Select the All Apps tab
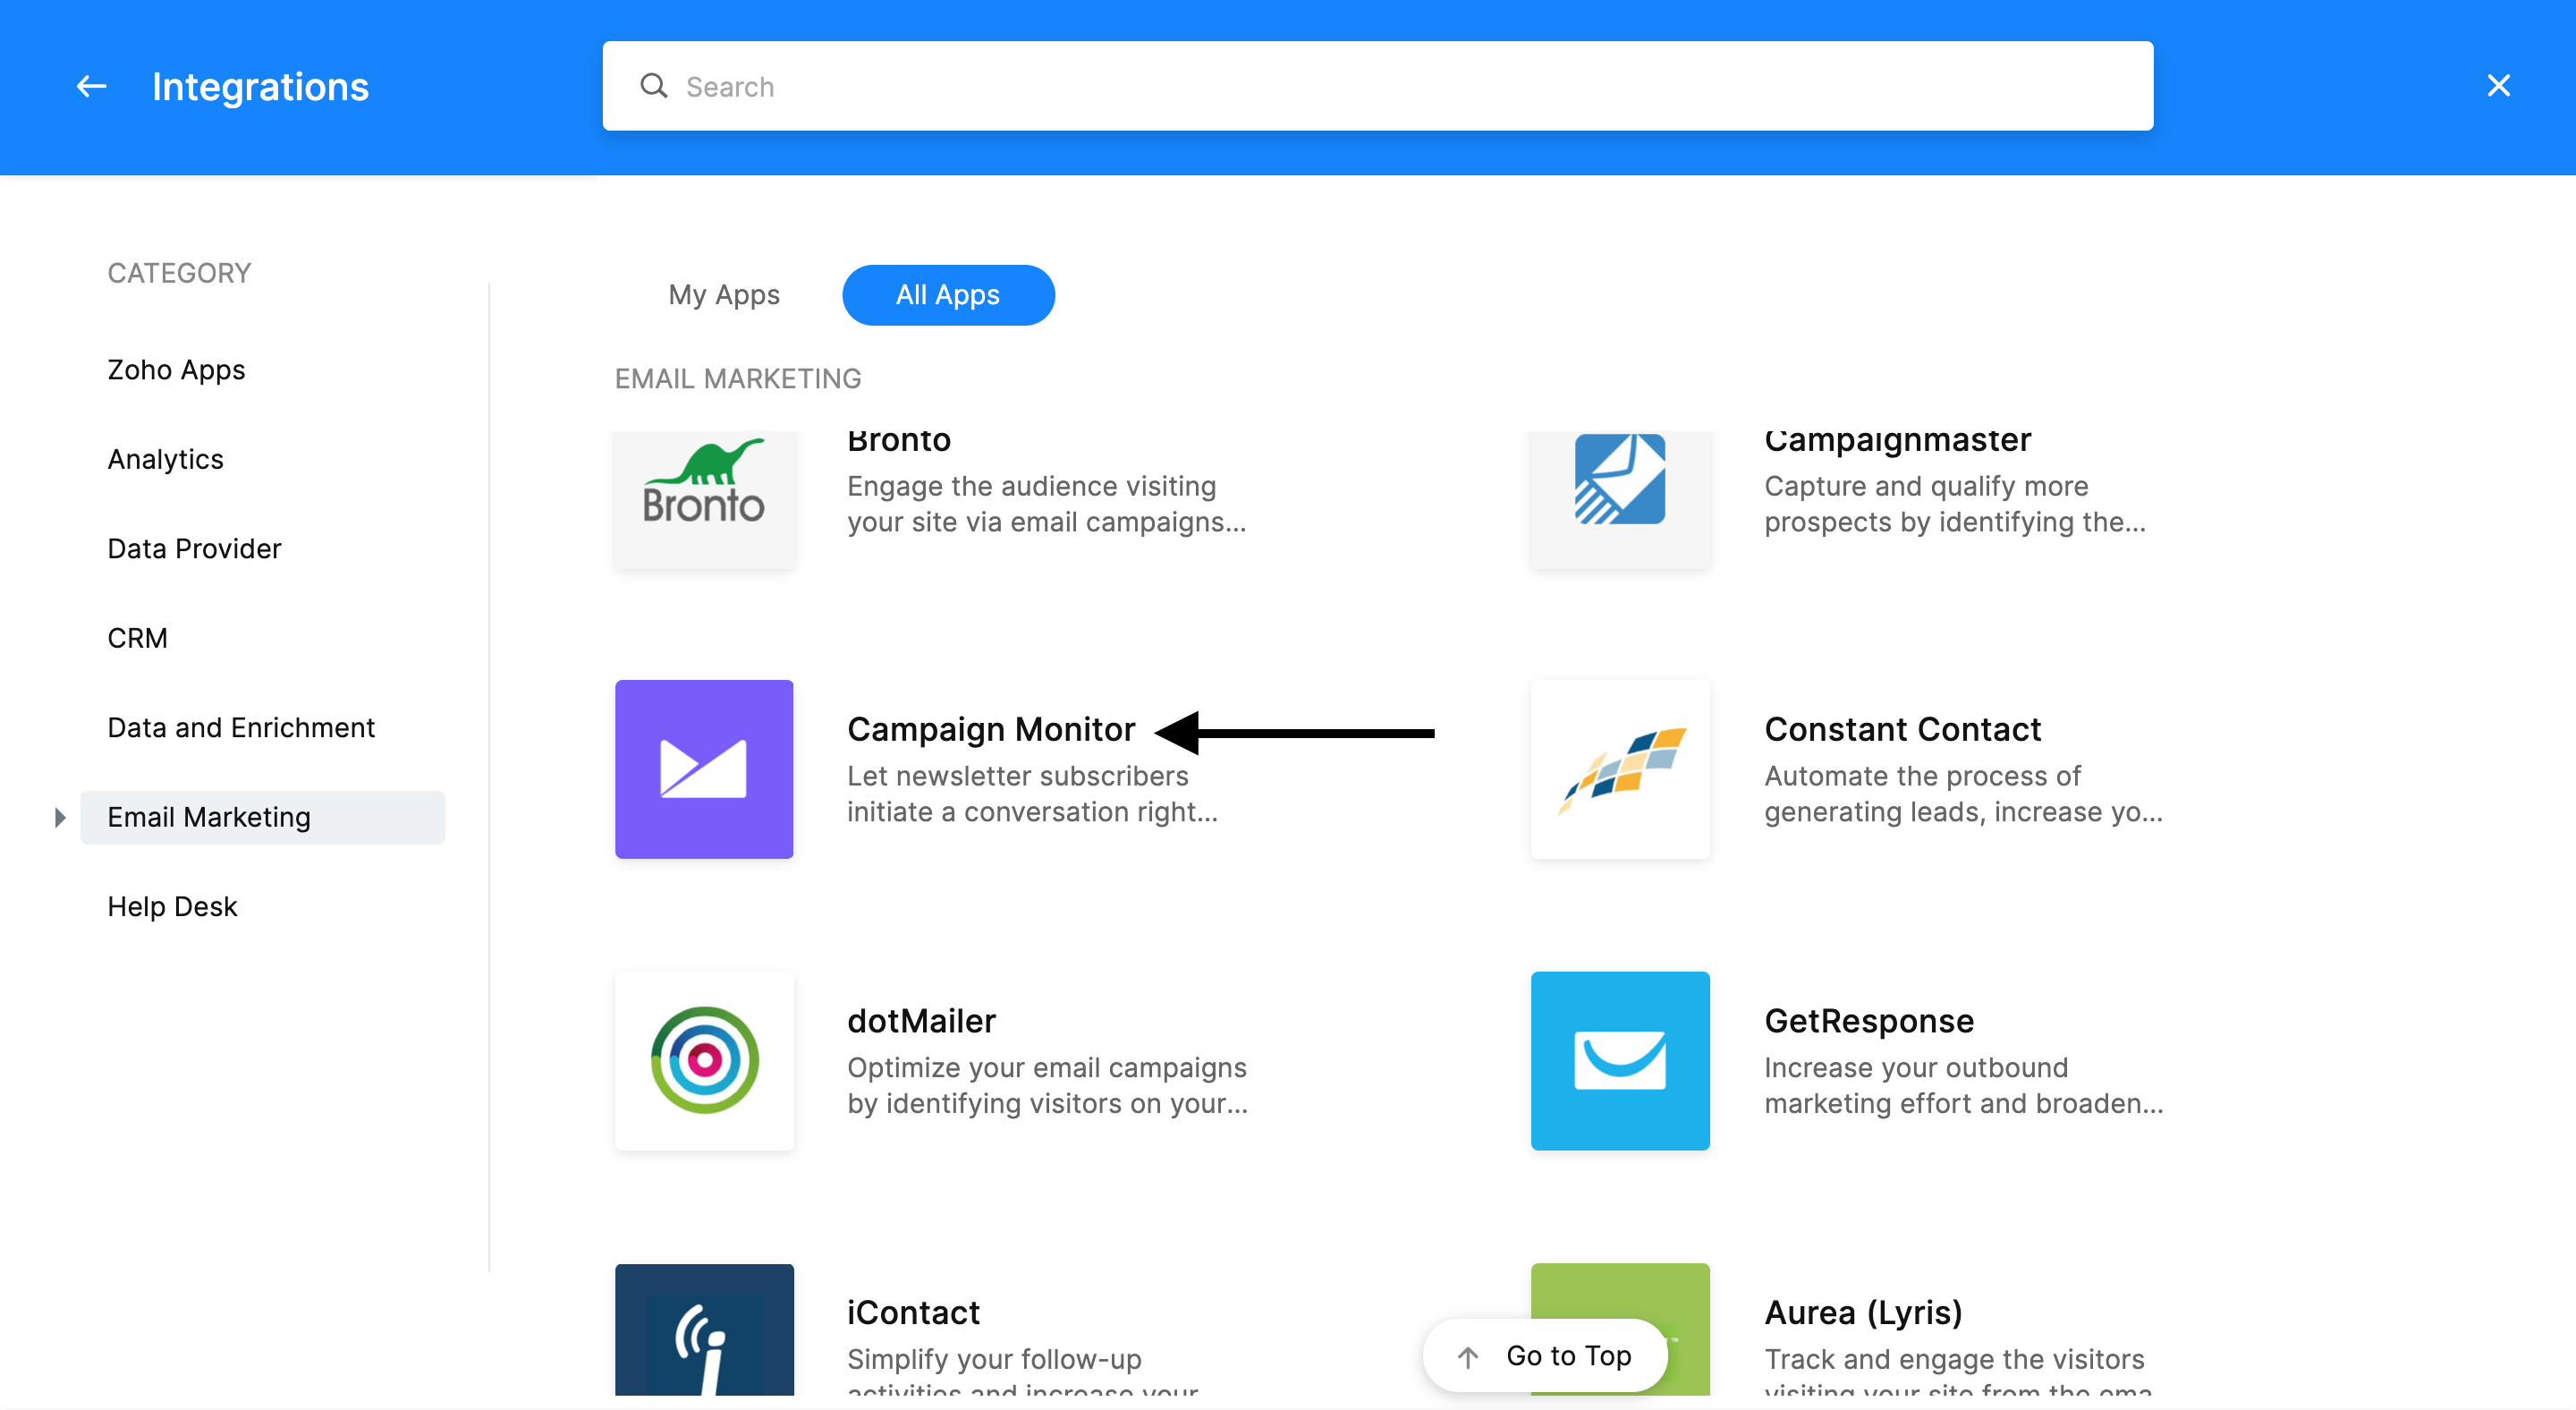This screenshot has height=1410, width=2576. [947, 295]
